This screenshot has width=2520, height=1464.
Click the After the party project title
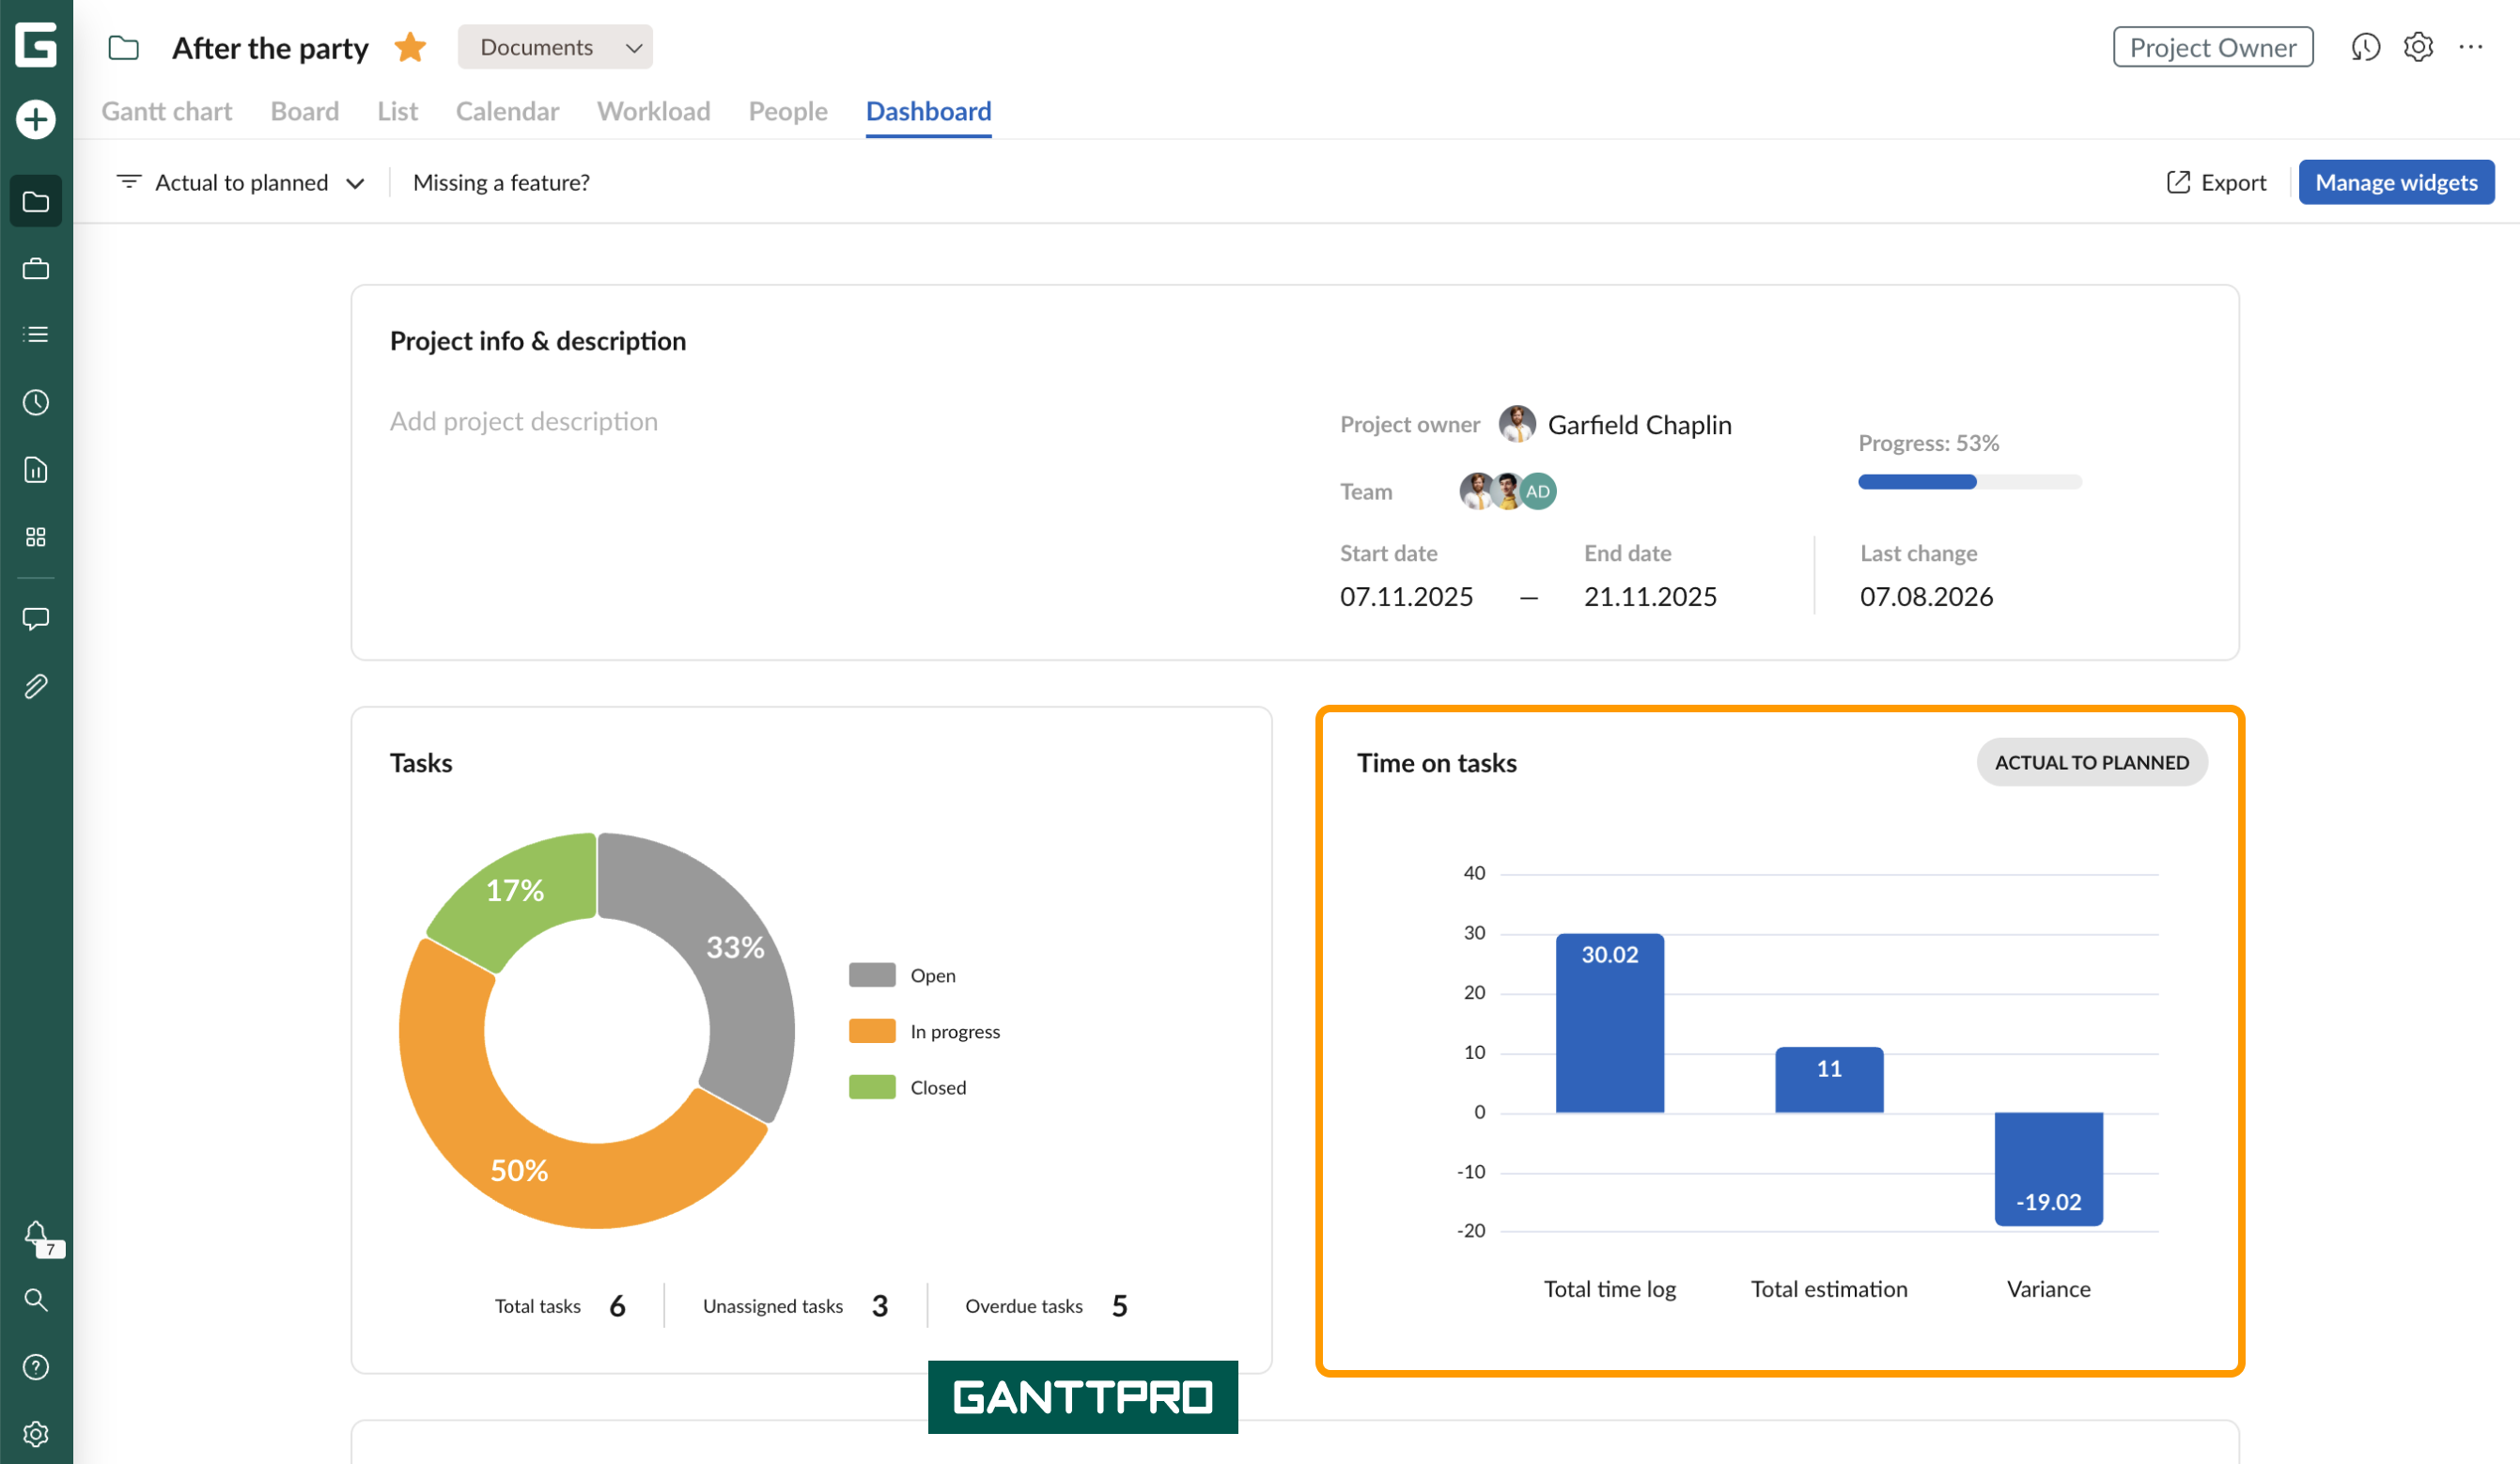(270, 48)
